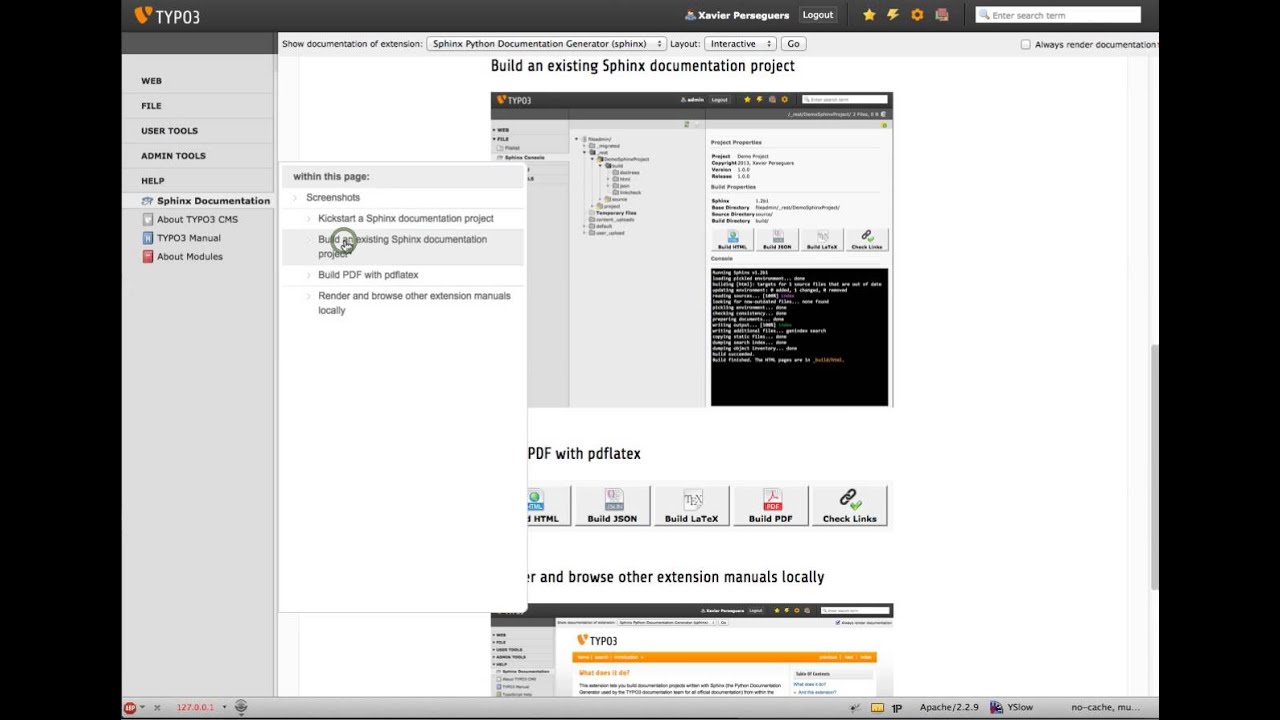
Task: Click the Apache/2.2.9 status bar entry
Action: pyautogui.click(x=949, y=707)
